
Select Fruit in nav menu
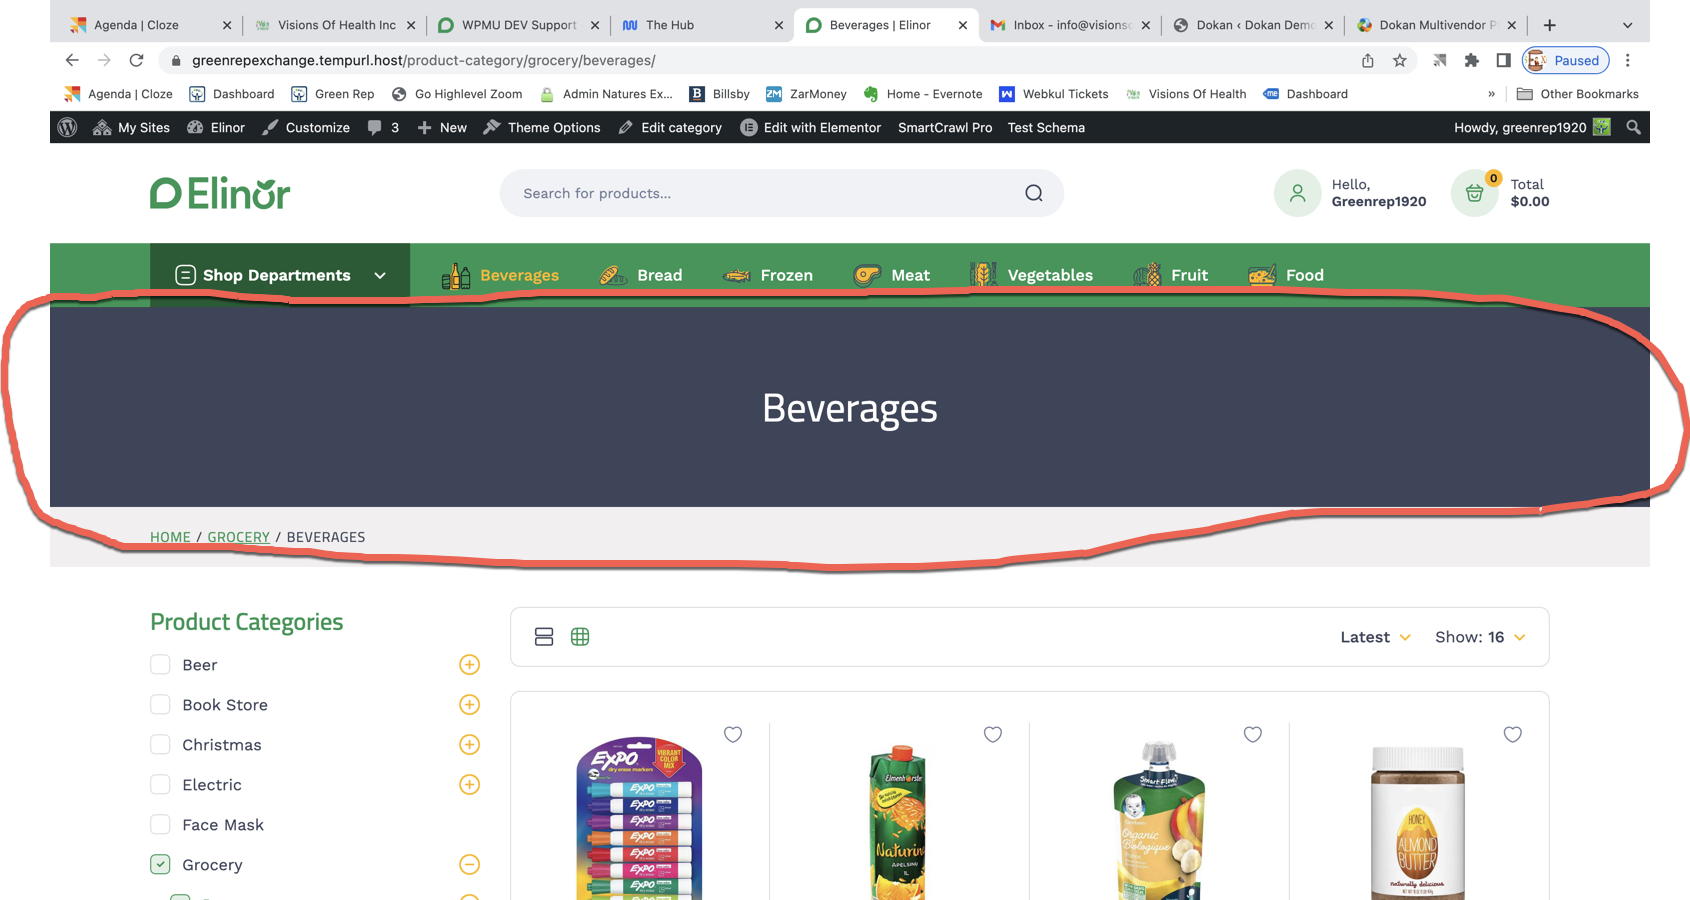(1170, 275)
